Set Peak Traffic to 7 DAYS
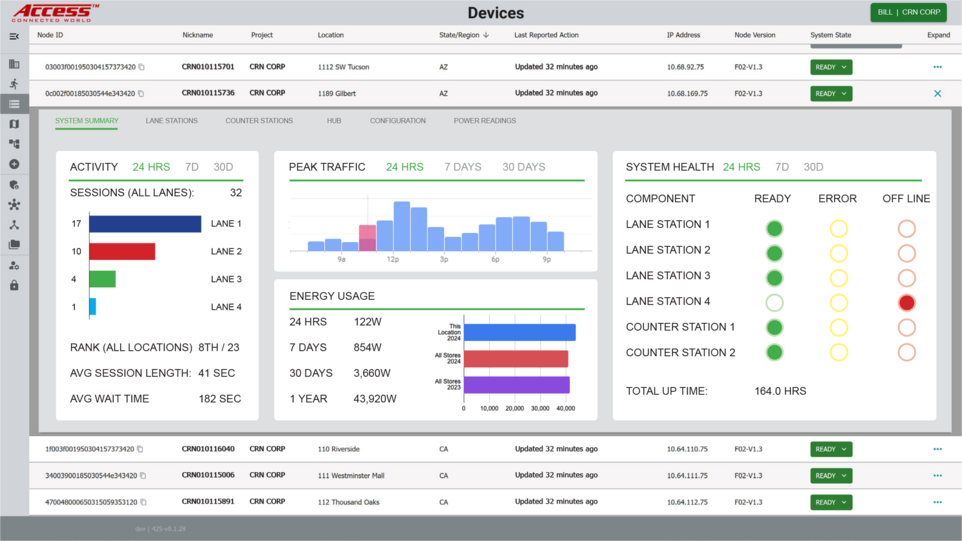The width and height of the screenshot is (962, 541). [463, 167]
